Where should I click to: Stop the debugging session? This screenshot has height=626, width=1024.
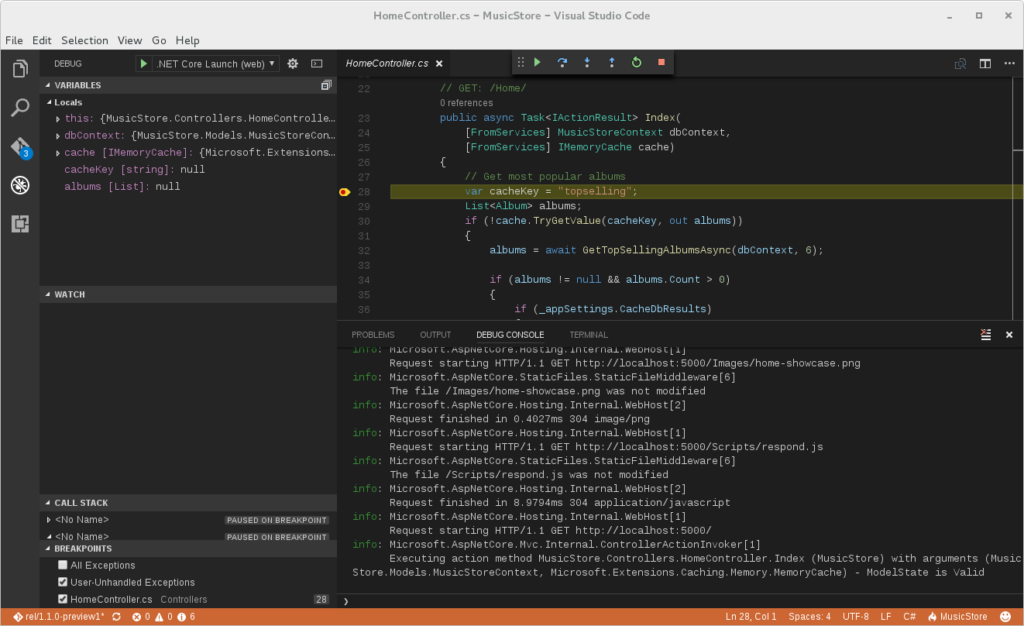(661, 62)
